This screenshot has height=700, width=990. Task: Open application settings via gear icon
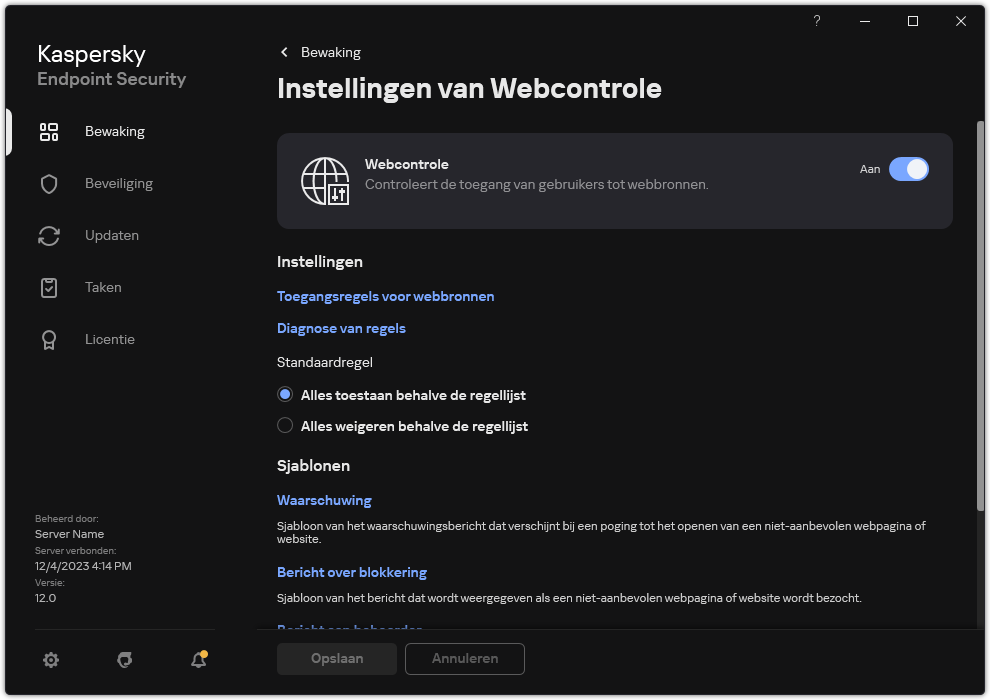pos(51,660)
